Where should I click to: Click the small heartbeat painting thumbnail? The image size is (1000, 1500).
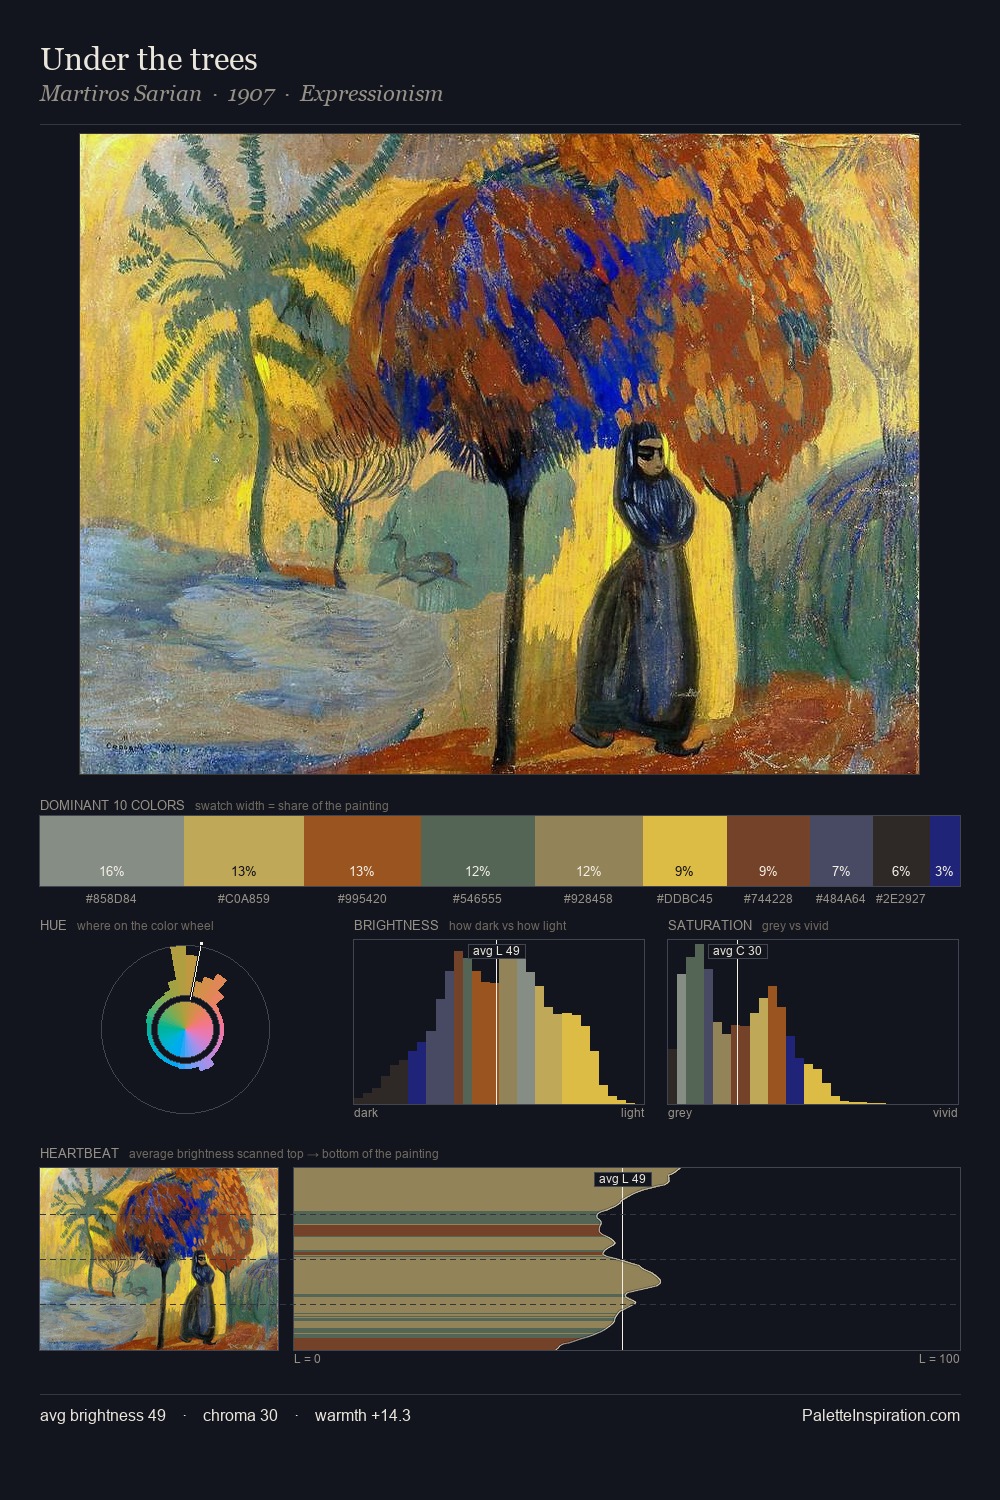tap(159, 1259)
